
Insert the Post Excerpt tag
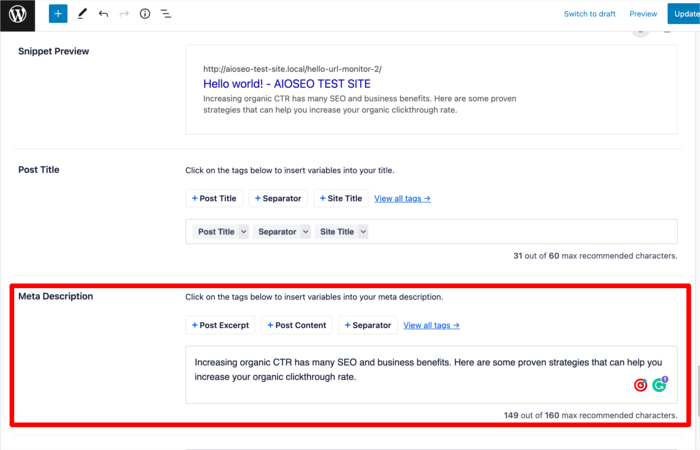tap(221, 325)
